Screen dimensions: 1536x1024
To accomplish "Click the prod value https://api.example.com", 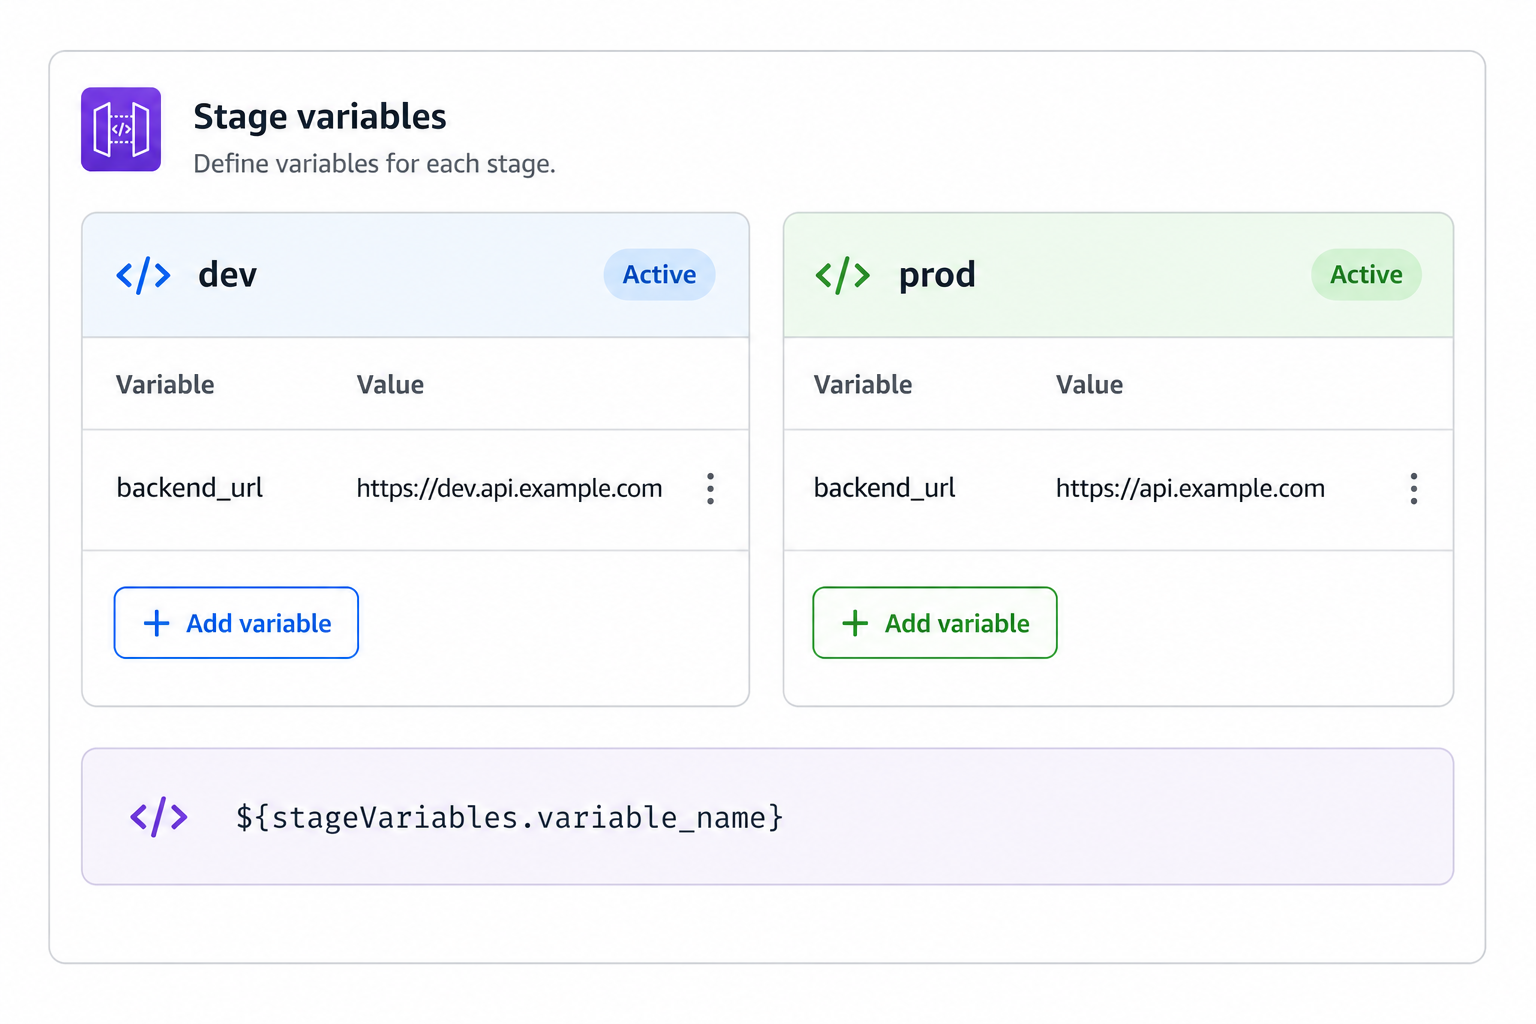I will pyautogui.click(x=1190, y=489).
